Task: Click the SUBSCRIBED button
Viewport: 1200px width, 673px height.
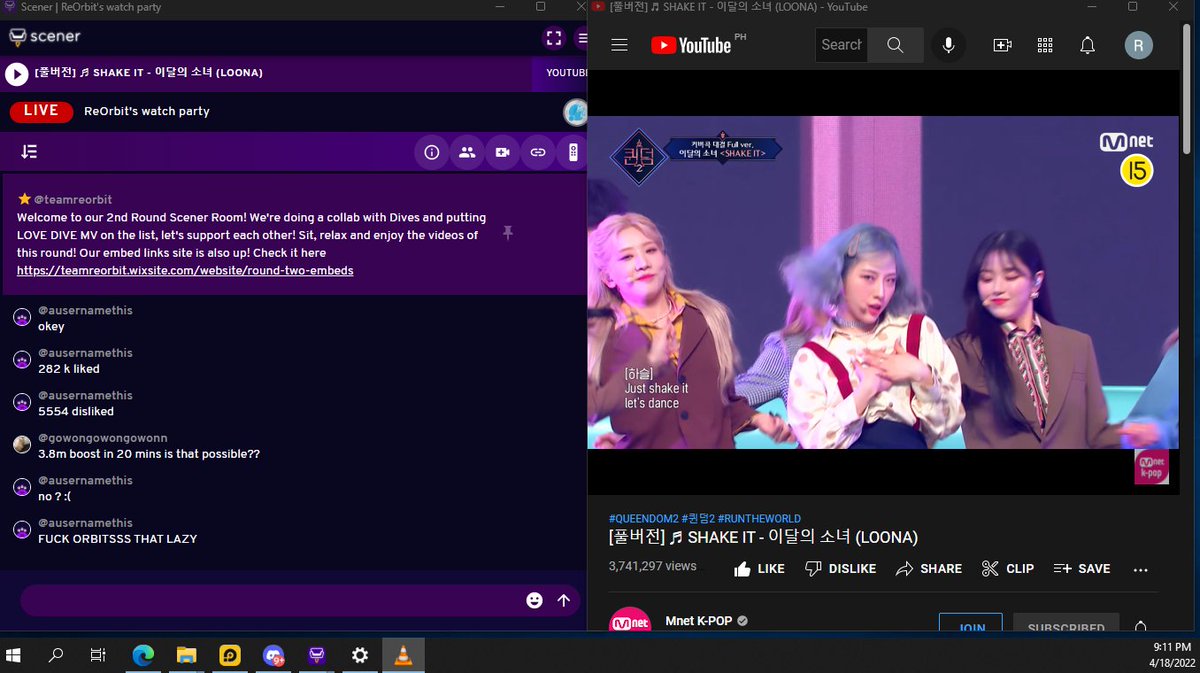Action: (x=1066, y=623)
